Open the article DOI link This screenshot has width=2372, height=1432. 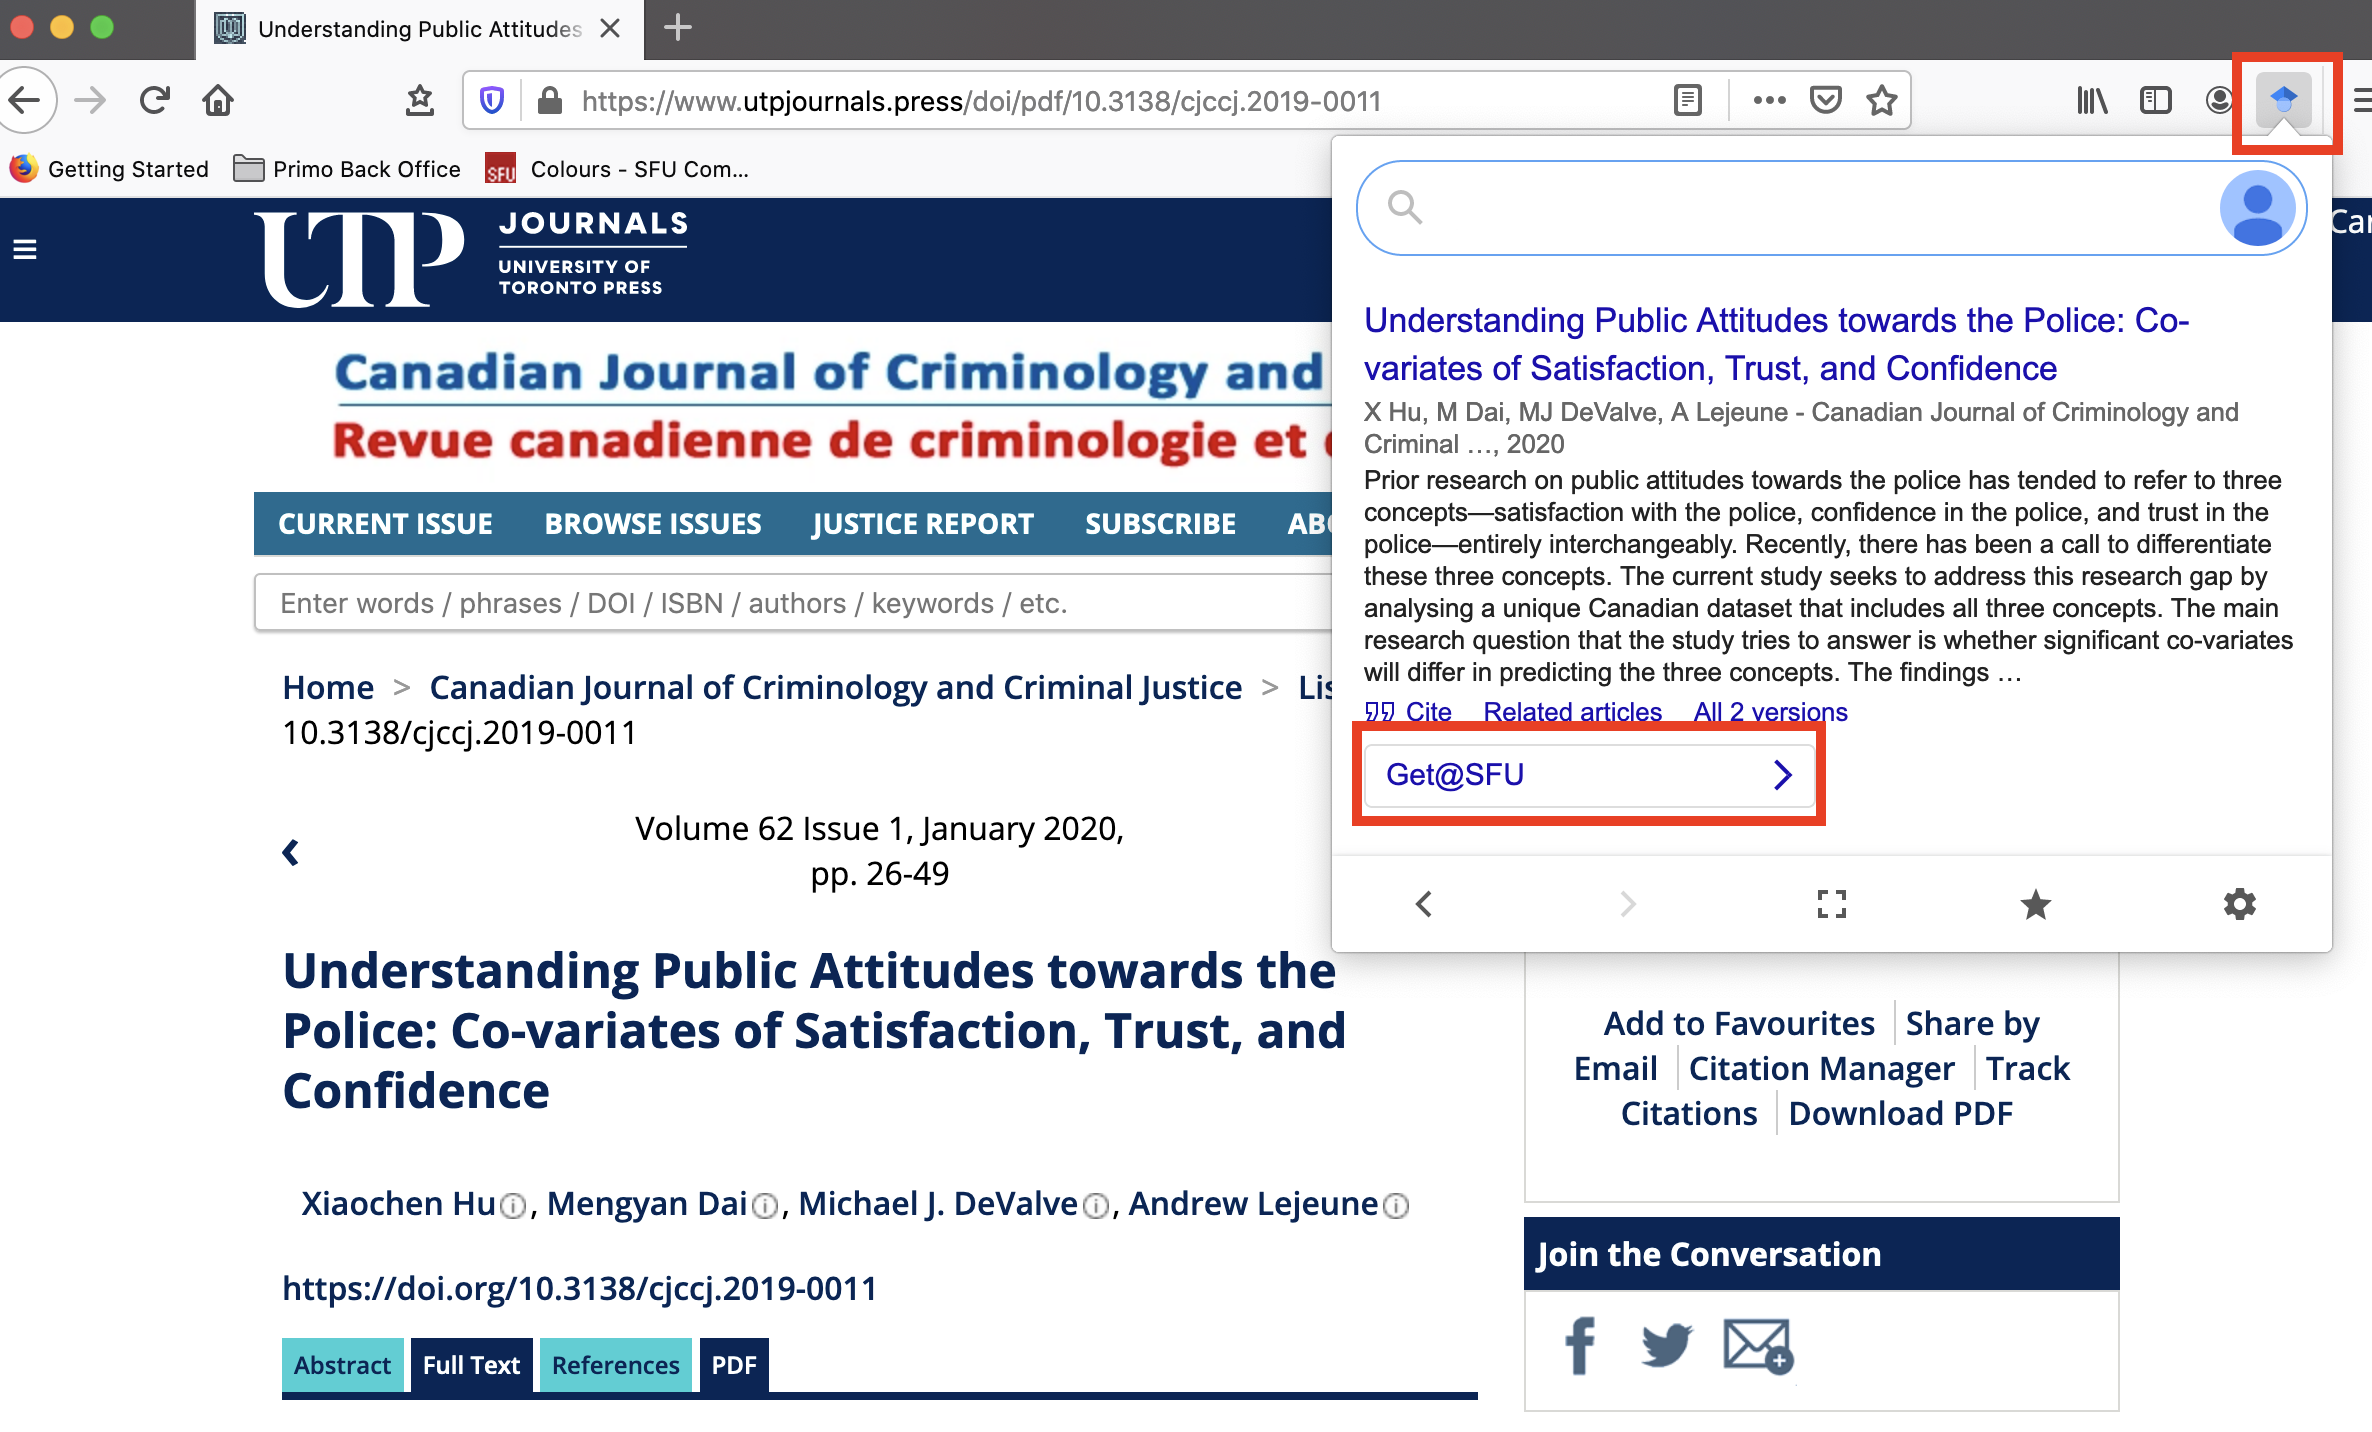[579, 1288]
